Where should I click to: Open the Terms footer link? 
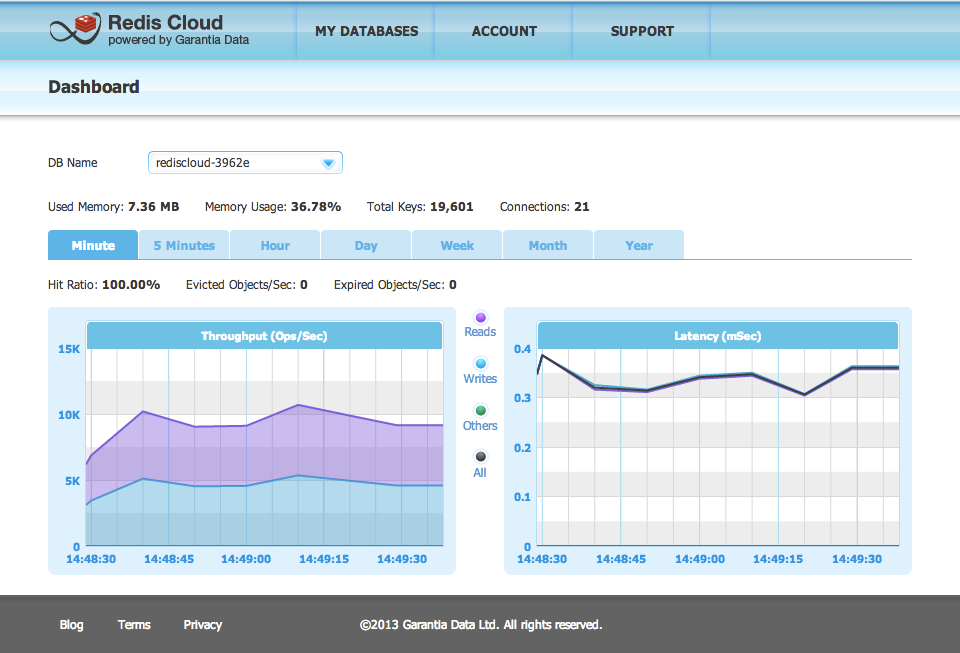tap(134, 625)
